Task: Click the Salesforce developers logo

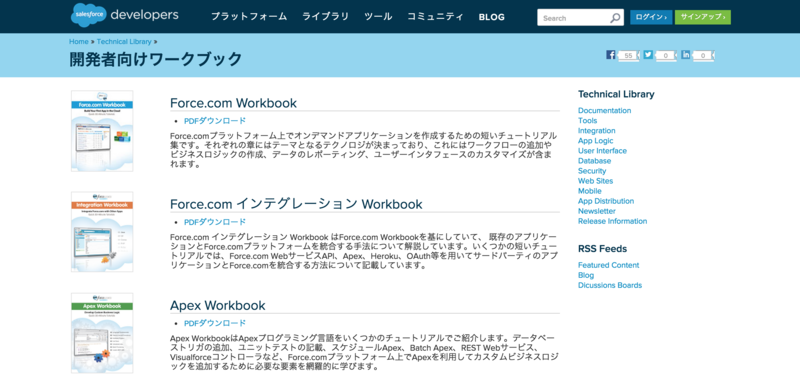Action: click(x=124, y=14)
